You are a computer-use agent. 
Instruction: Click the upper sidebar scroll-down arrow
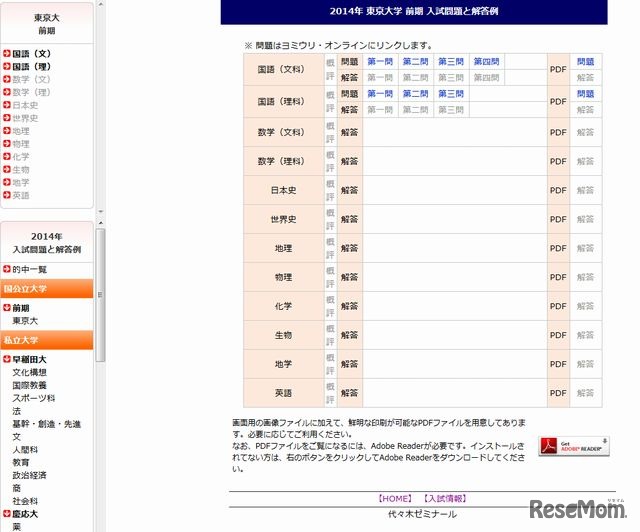point(100,211)
